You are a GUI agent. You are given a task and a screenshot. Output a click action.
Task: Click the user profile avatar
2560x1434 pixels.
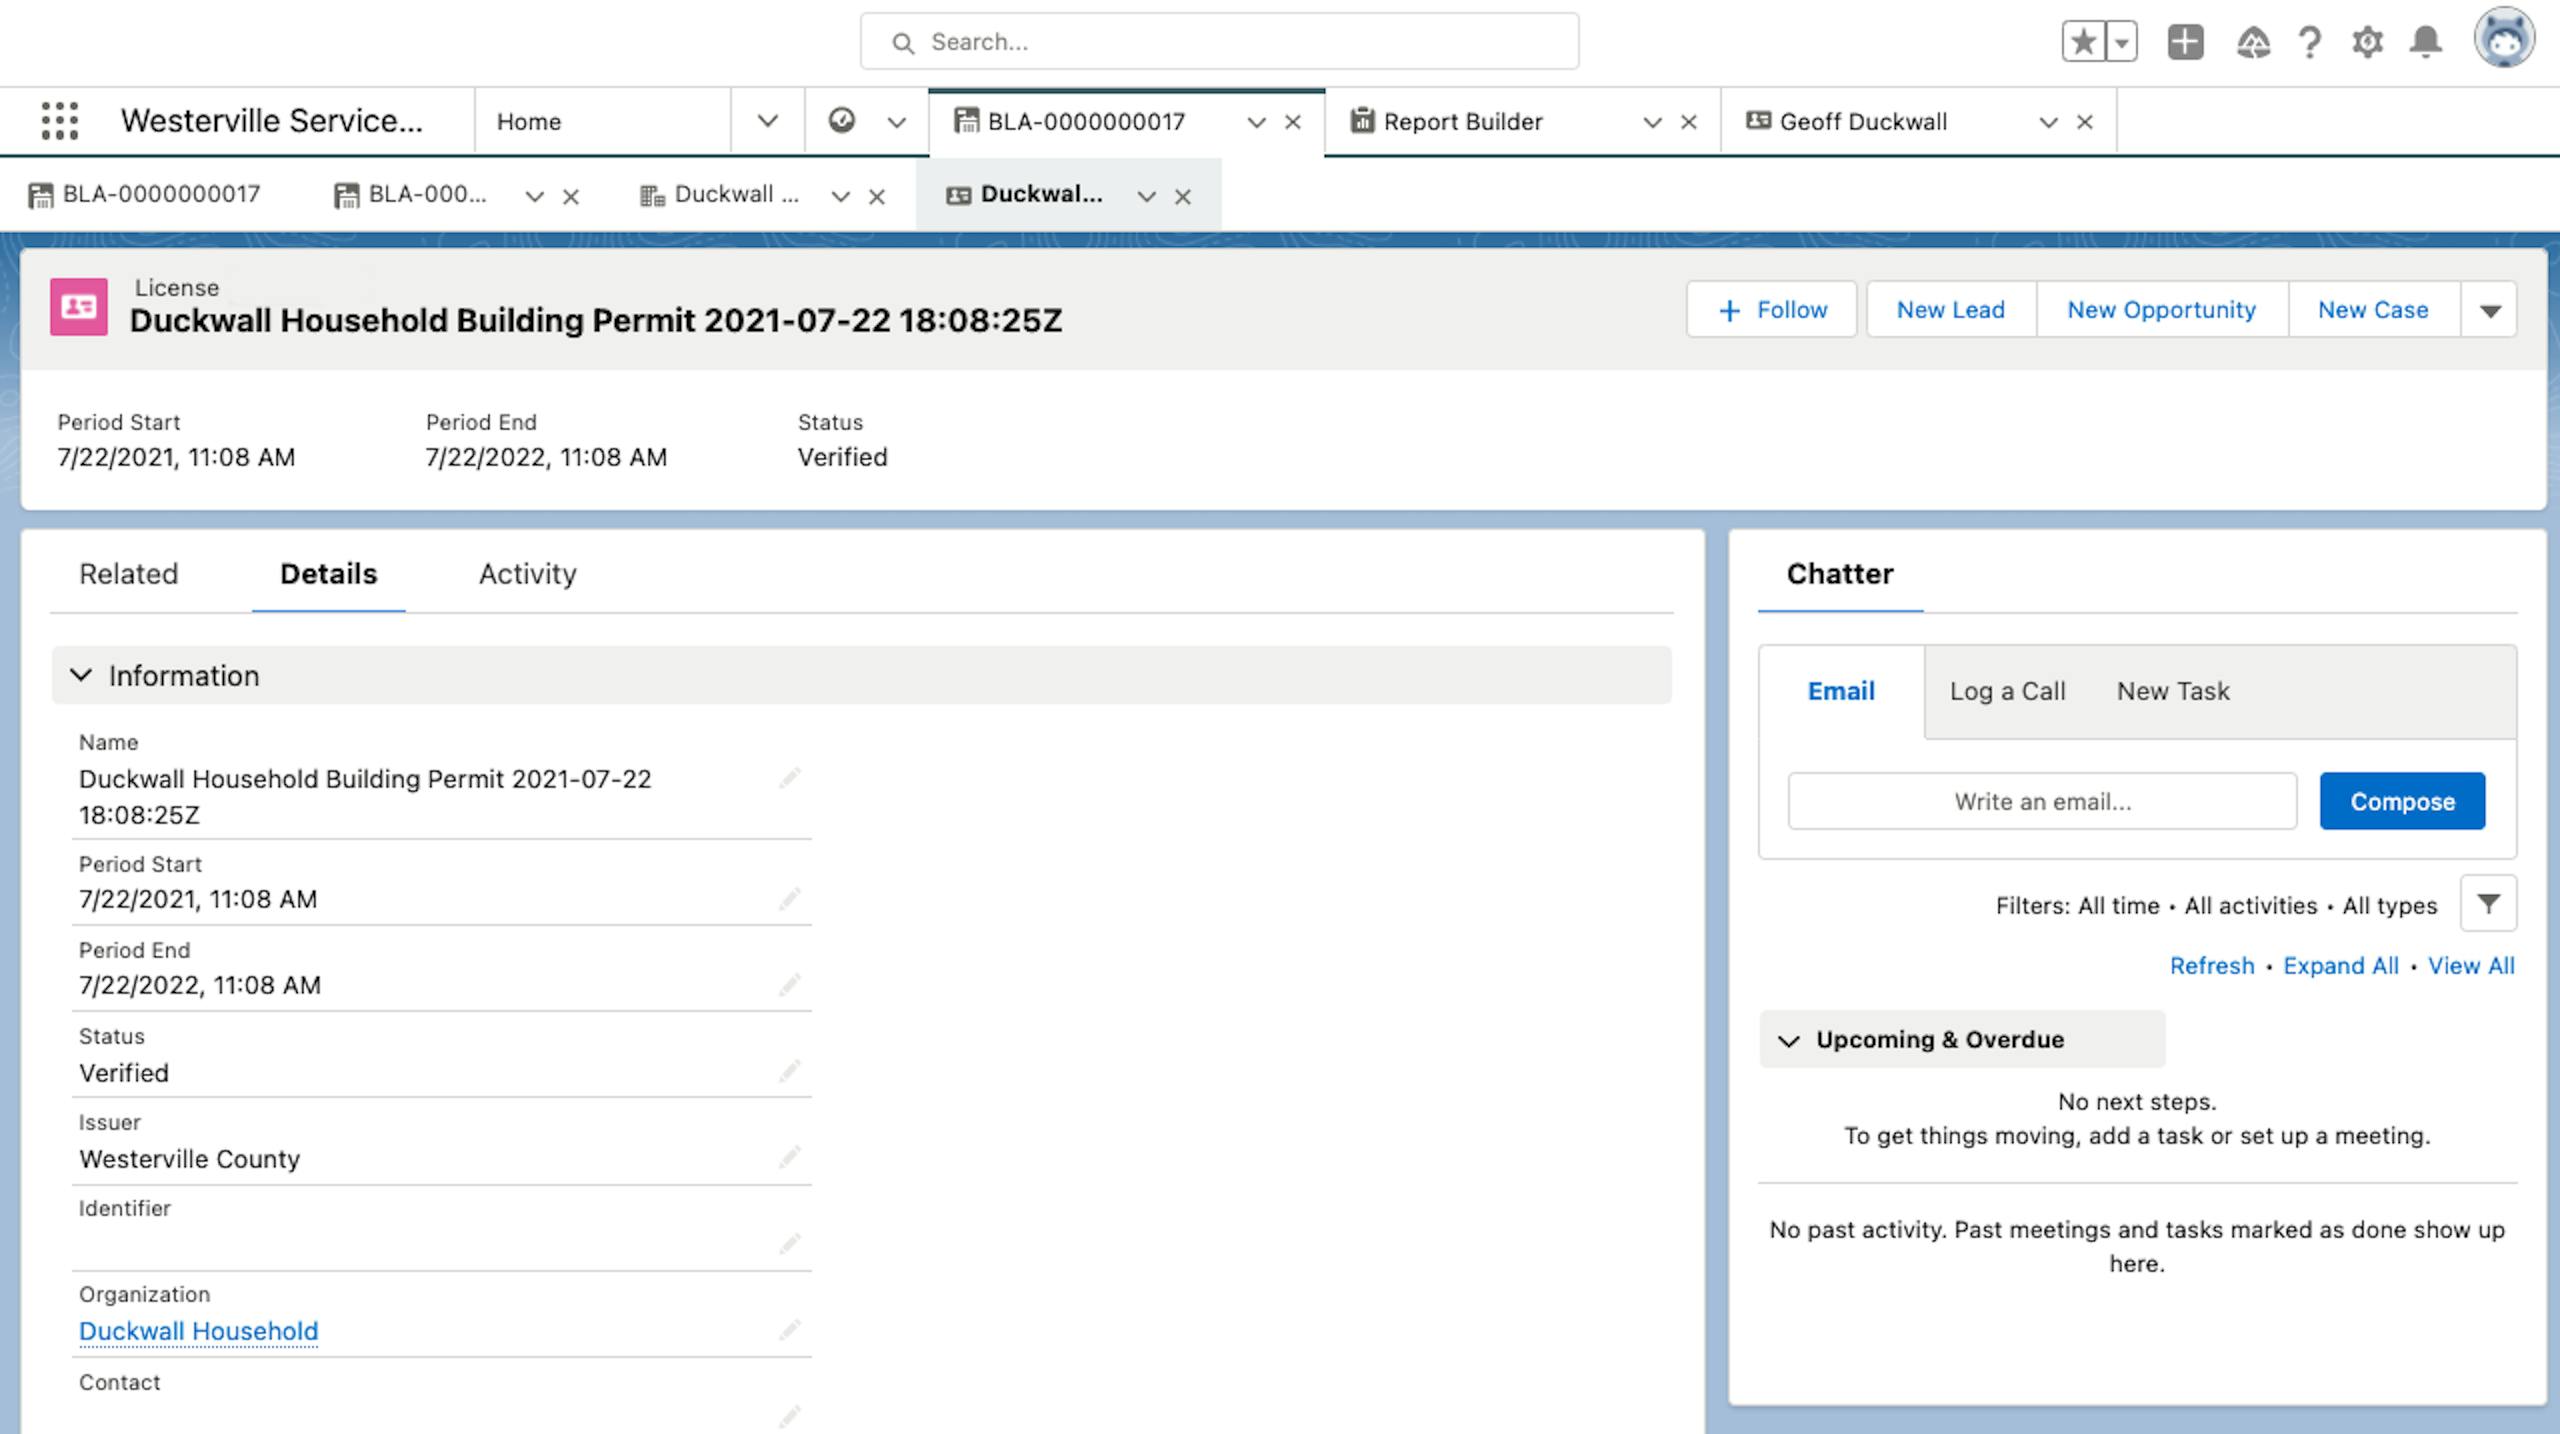(2503, 40)
